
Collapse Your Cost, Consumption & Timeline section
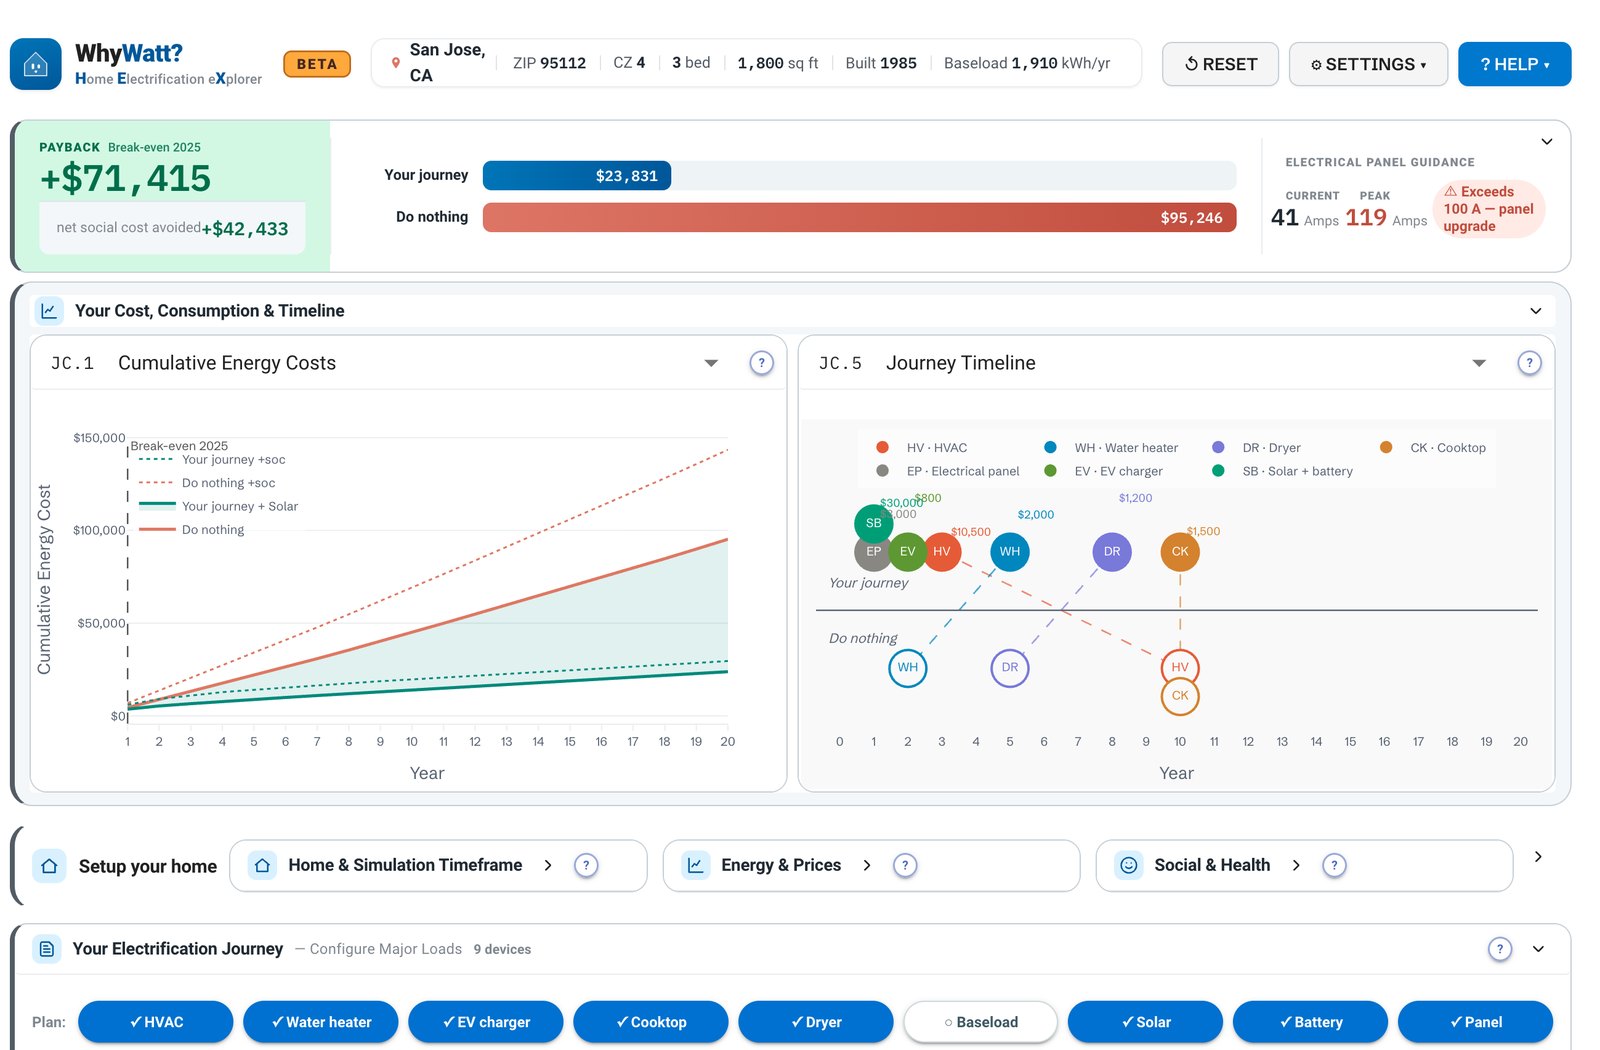1536,311
